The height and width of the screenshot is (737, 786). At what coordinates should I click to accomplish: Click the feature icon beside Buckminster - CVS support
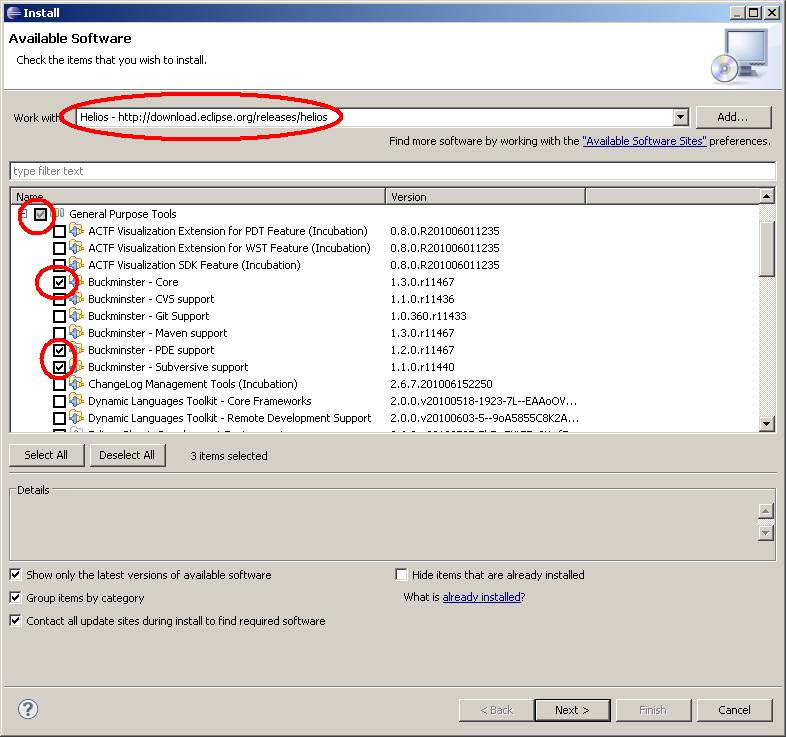tap(76, 299)
